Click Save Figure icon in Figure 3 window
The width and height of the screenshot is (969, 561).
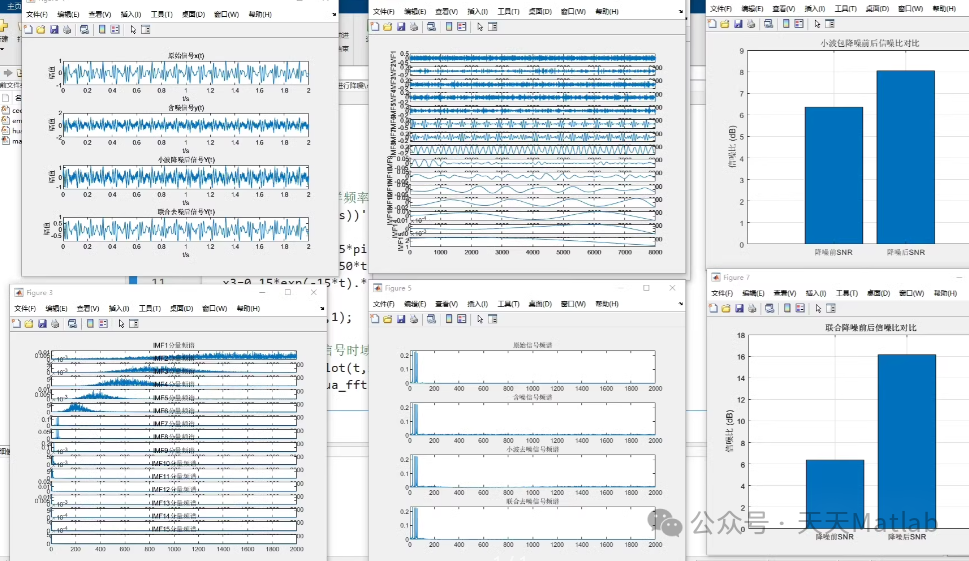tap(42, 323)
